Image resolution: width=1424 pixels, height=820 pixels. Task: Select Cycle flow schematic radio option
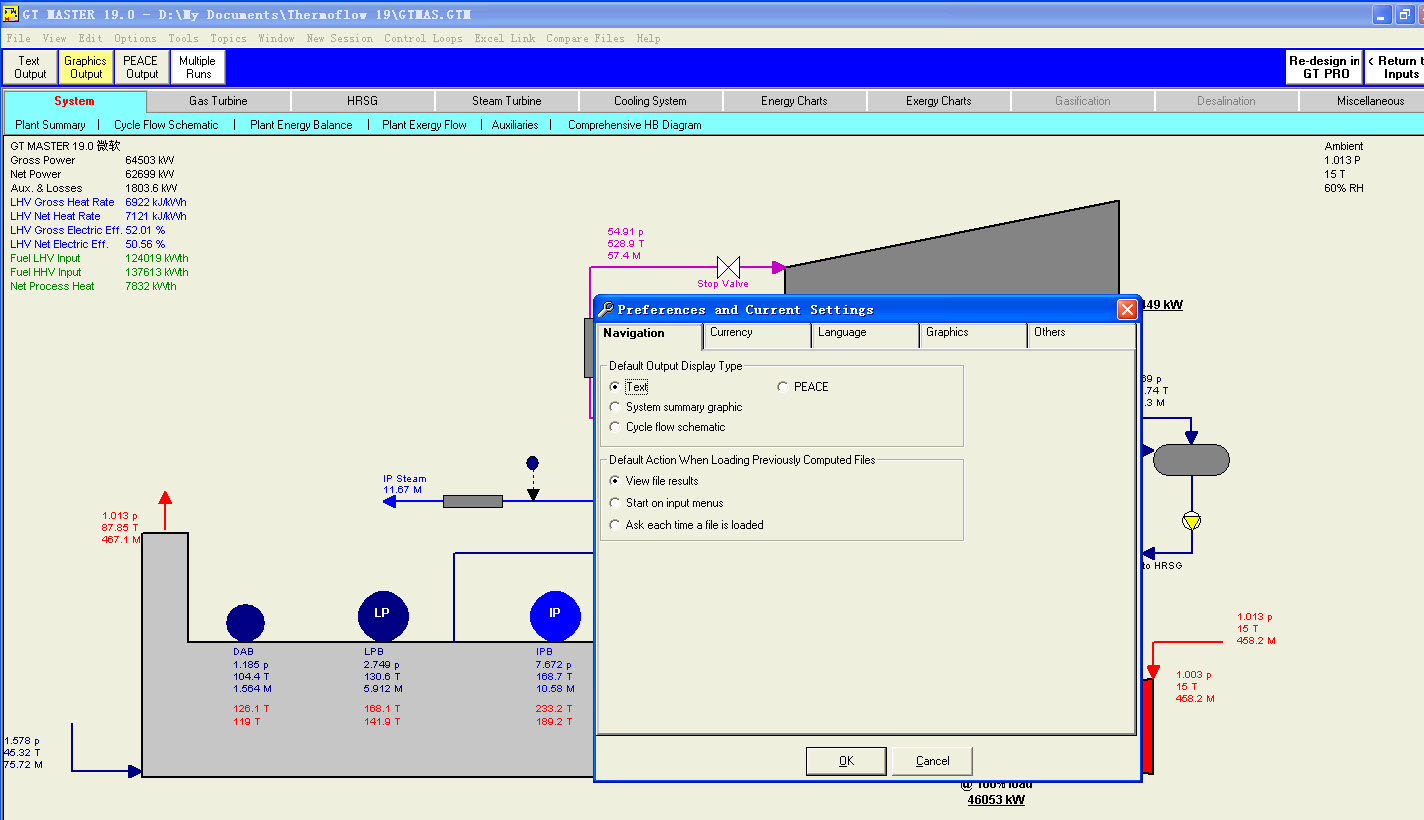tap(668, 427)
